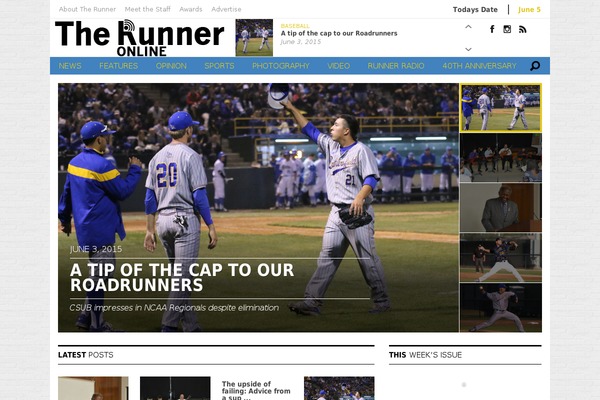Select pitcher with umpire slider thumbnail
The width and height of the screenshot is (600, 400).
tap(501, 258)
